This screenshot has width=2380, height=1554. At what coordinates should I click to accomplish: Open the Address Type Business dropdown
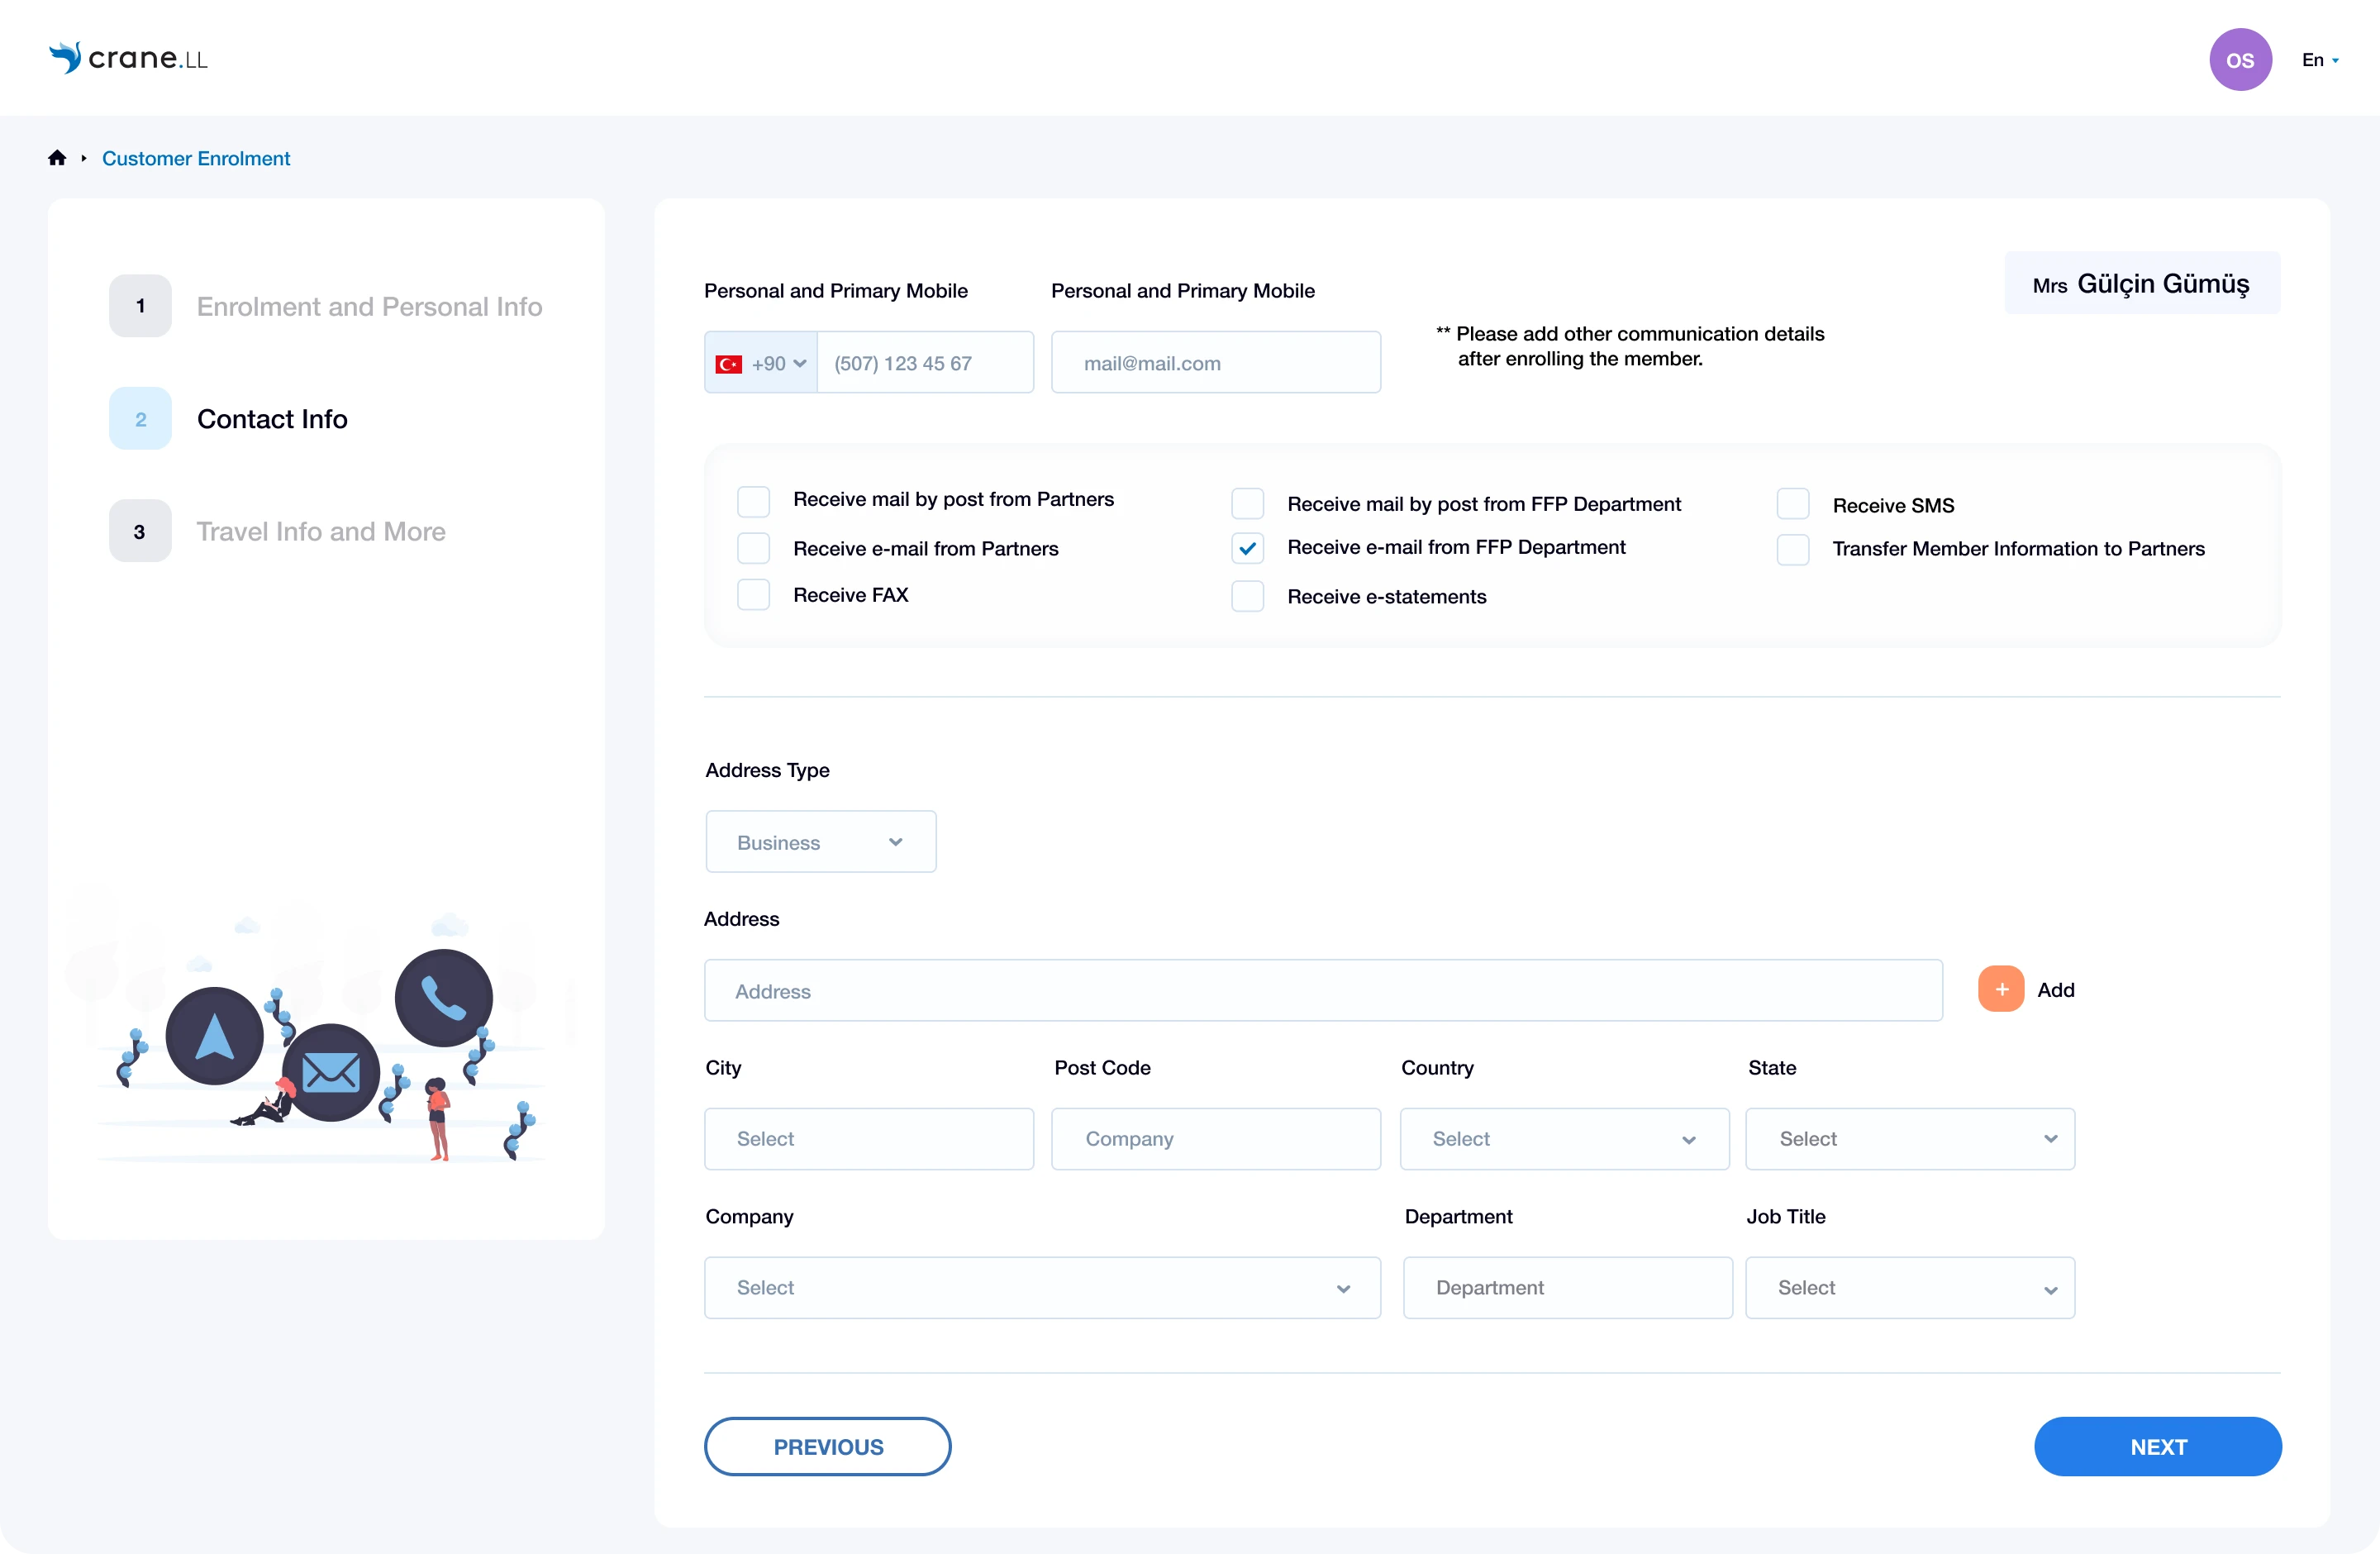pos(820,842)
